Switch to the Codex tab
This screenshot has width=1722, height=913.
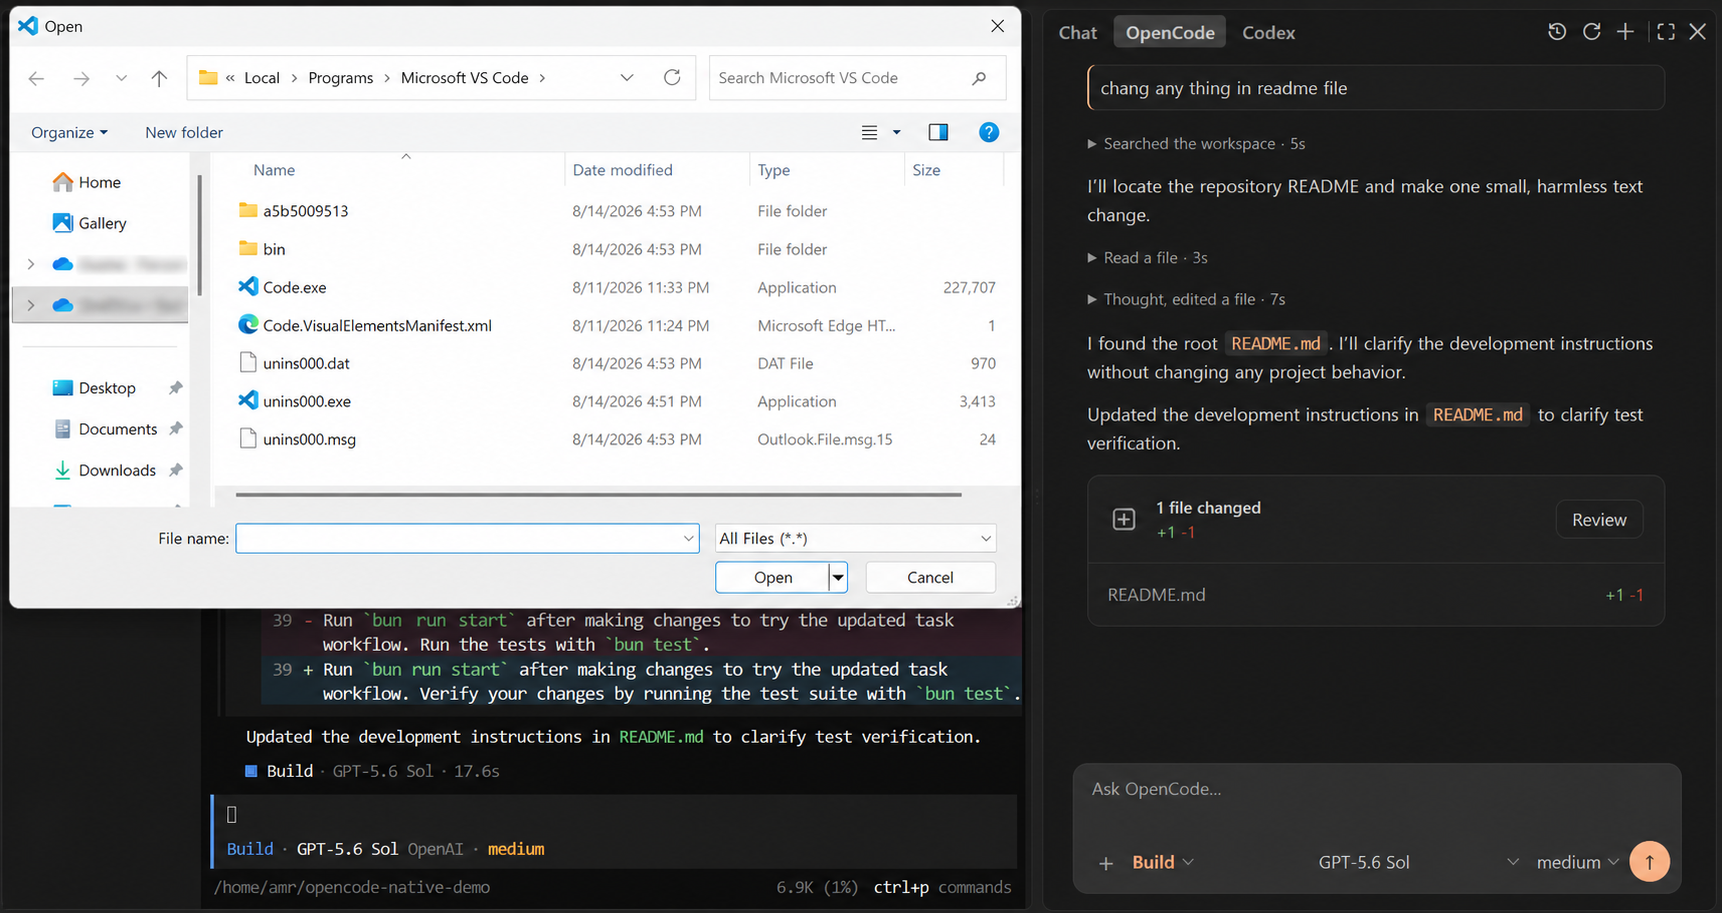point(1269,33)
